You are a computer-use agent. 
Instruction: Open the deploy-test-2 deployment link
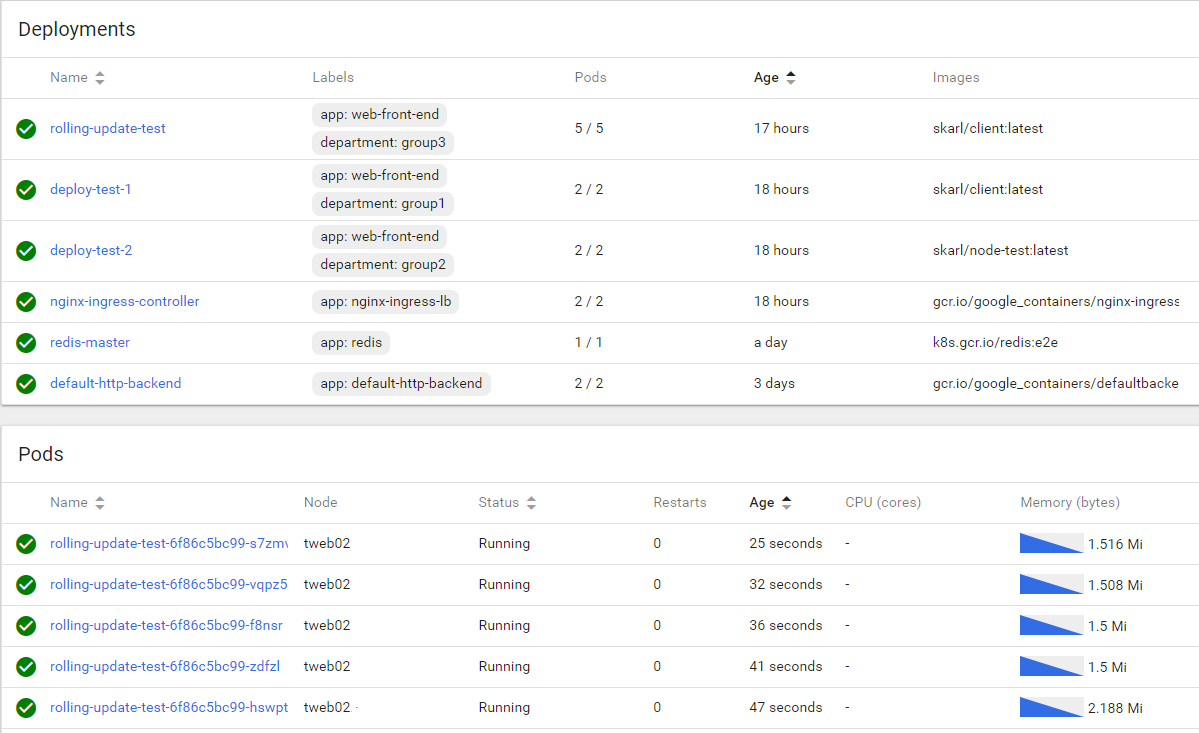pos(91,251)
